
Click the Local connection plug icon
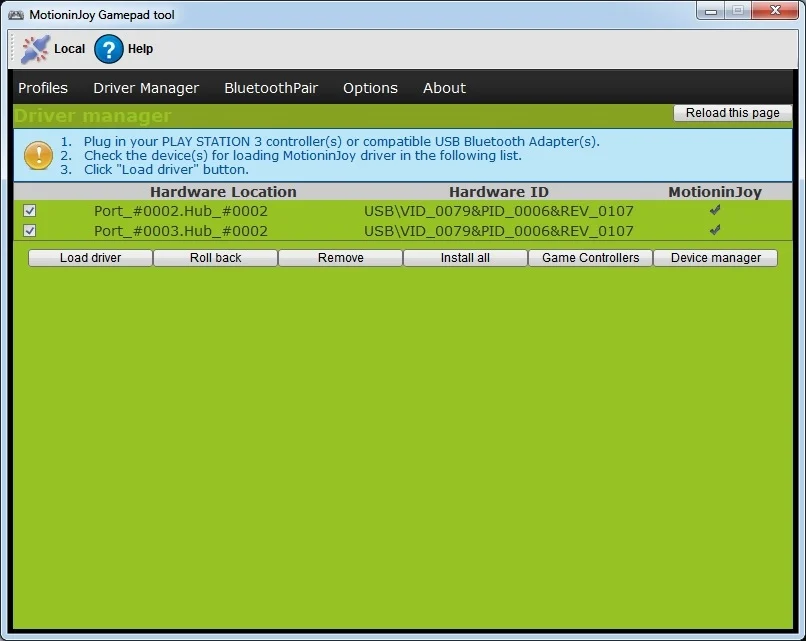click(x=35, y=49)
